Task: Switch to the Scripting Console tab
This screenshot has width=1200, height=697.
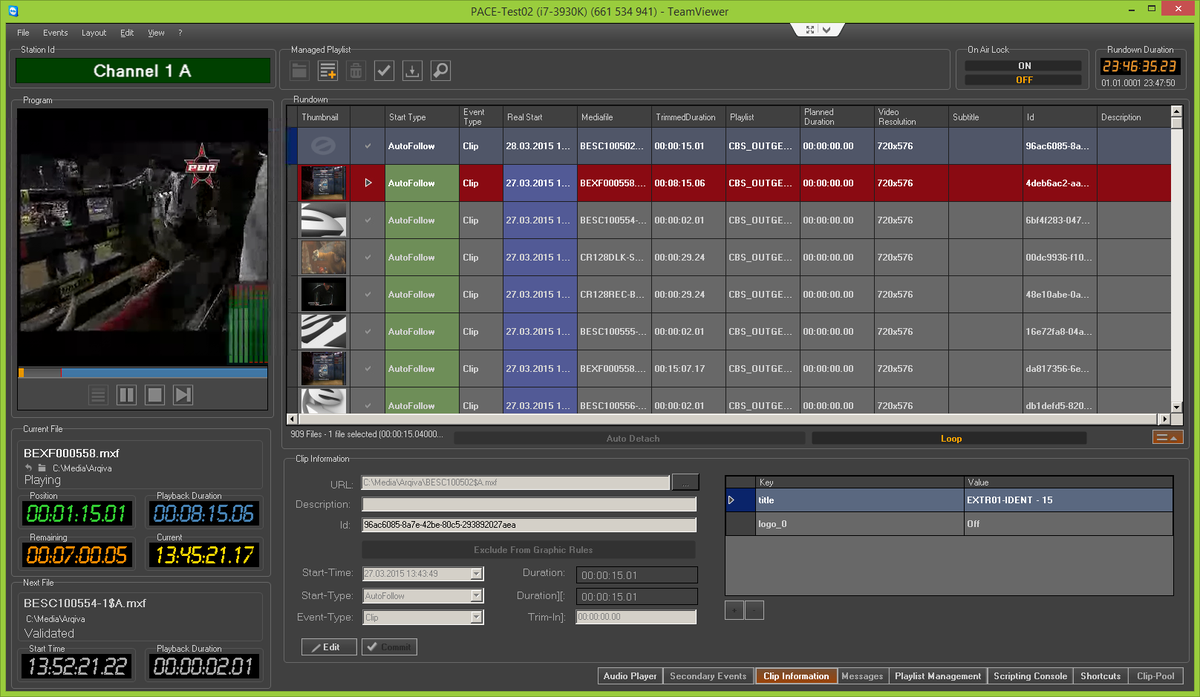Action: 1031,676
